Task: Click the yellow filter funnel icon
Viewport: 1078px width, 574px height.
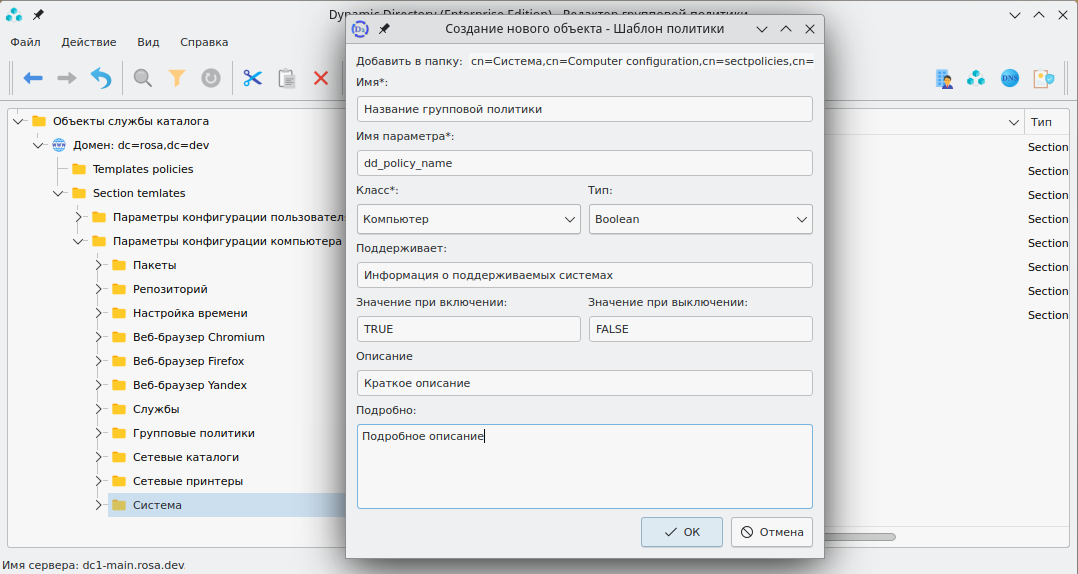Action: 177,78
